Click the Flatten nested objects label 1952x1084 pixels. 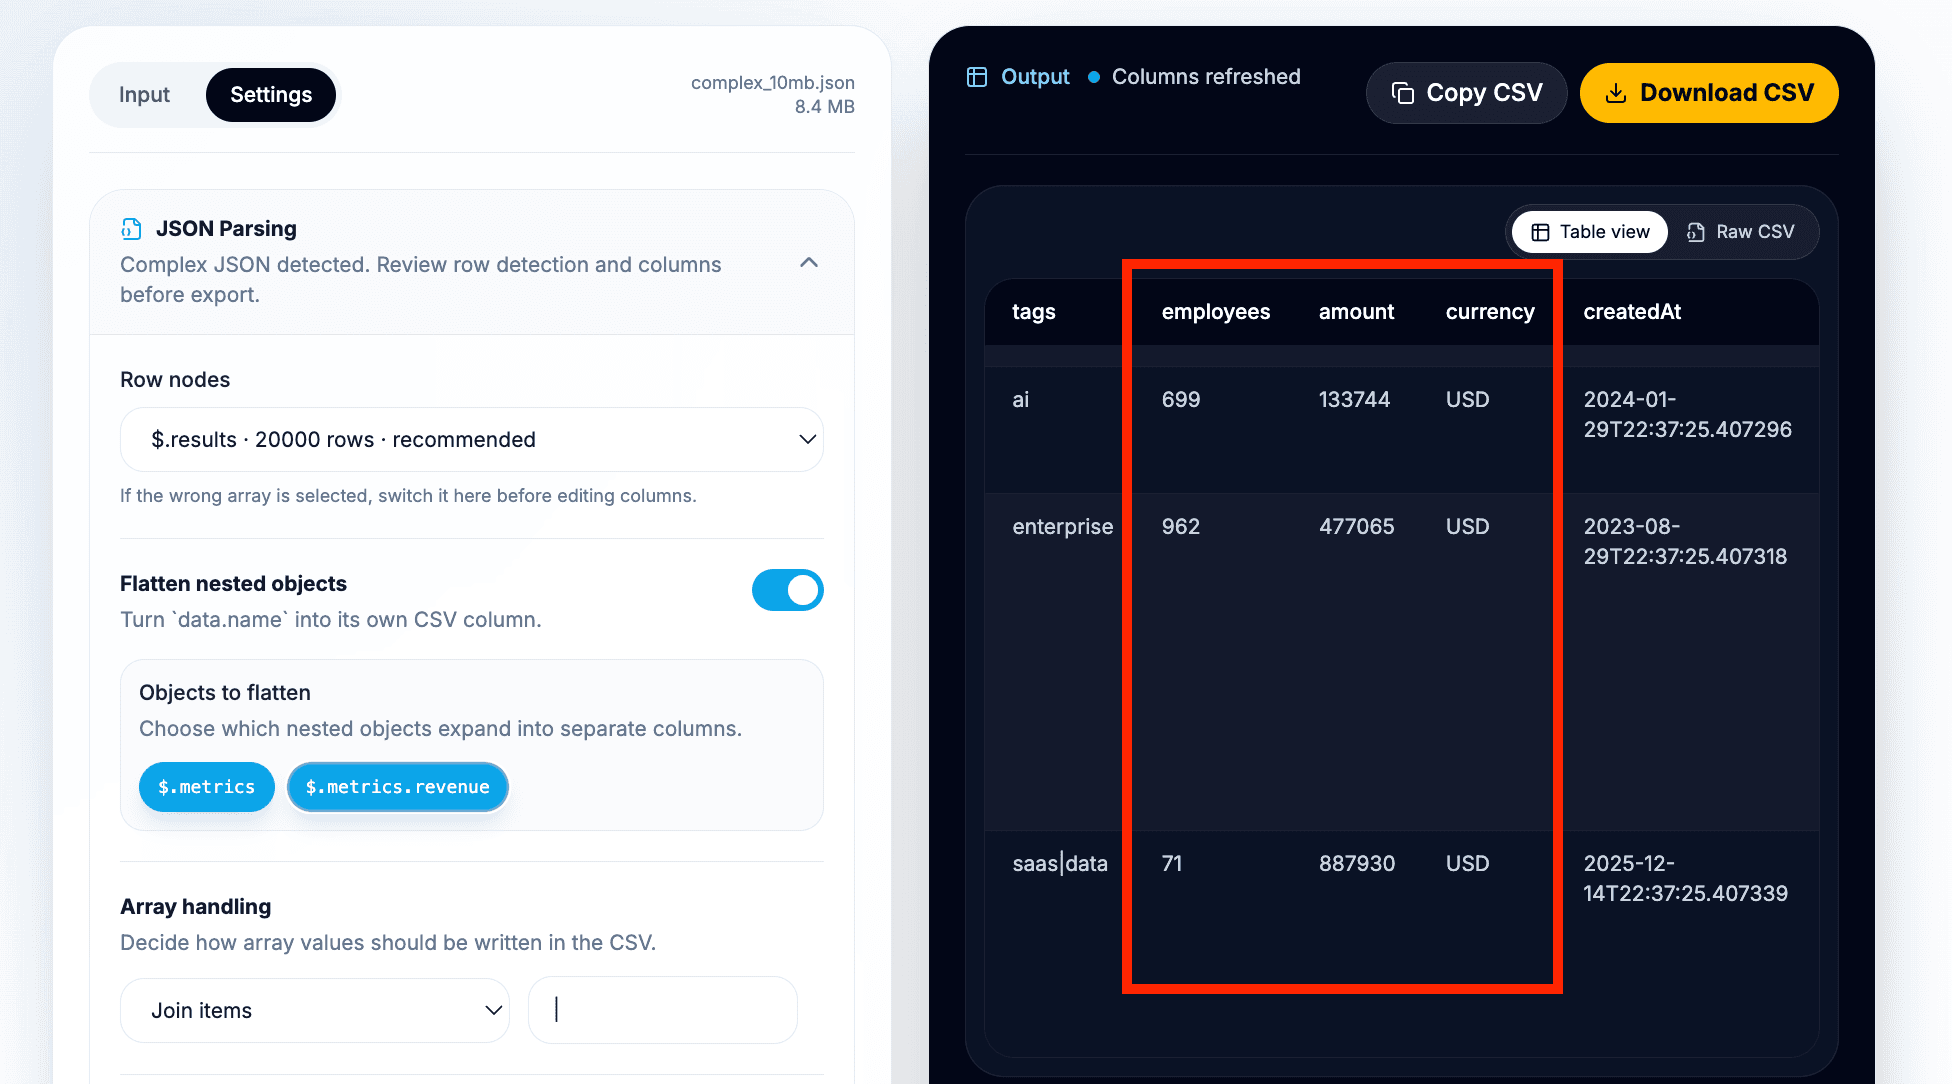(x=233, y=584)
